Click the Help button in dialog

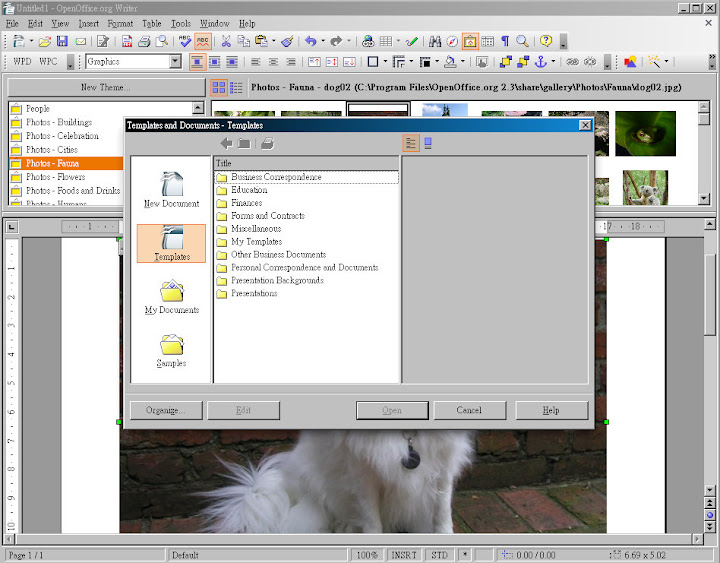551,410
